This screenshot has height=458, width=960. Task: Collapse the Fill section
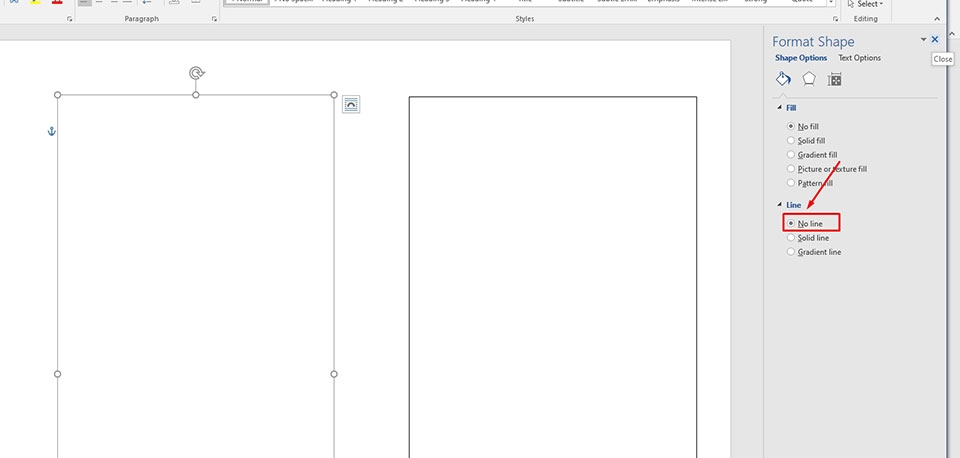(x=779, y=108)
